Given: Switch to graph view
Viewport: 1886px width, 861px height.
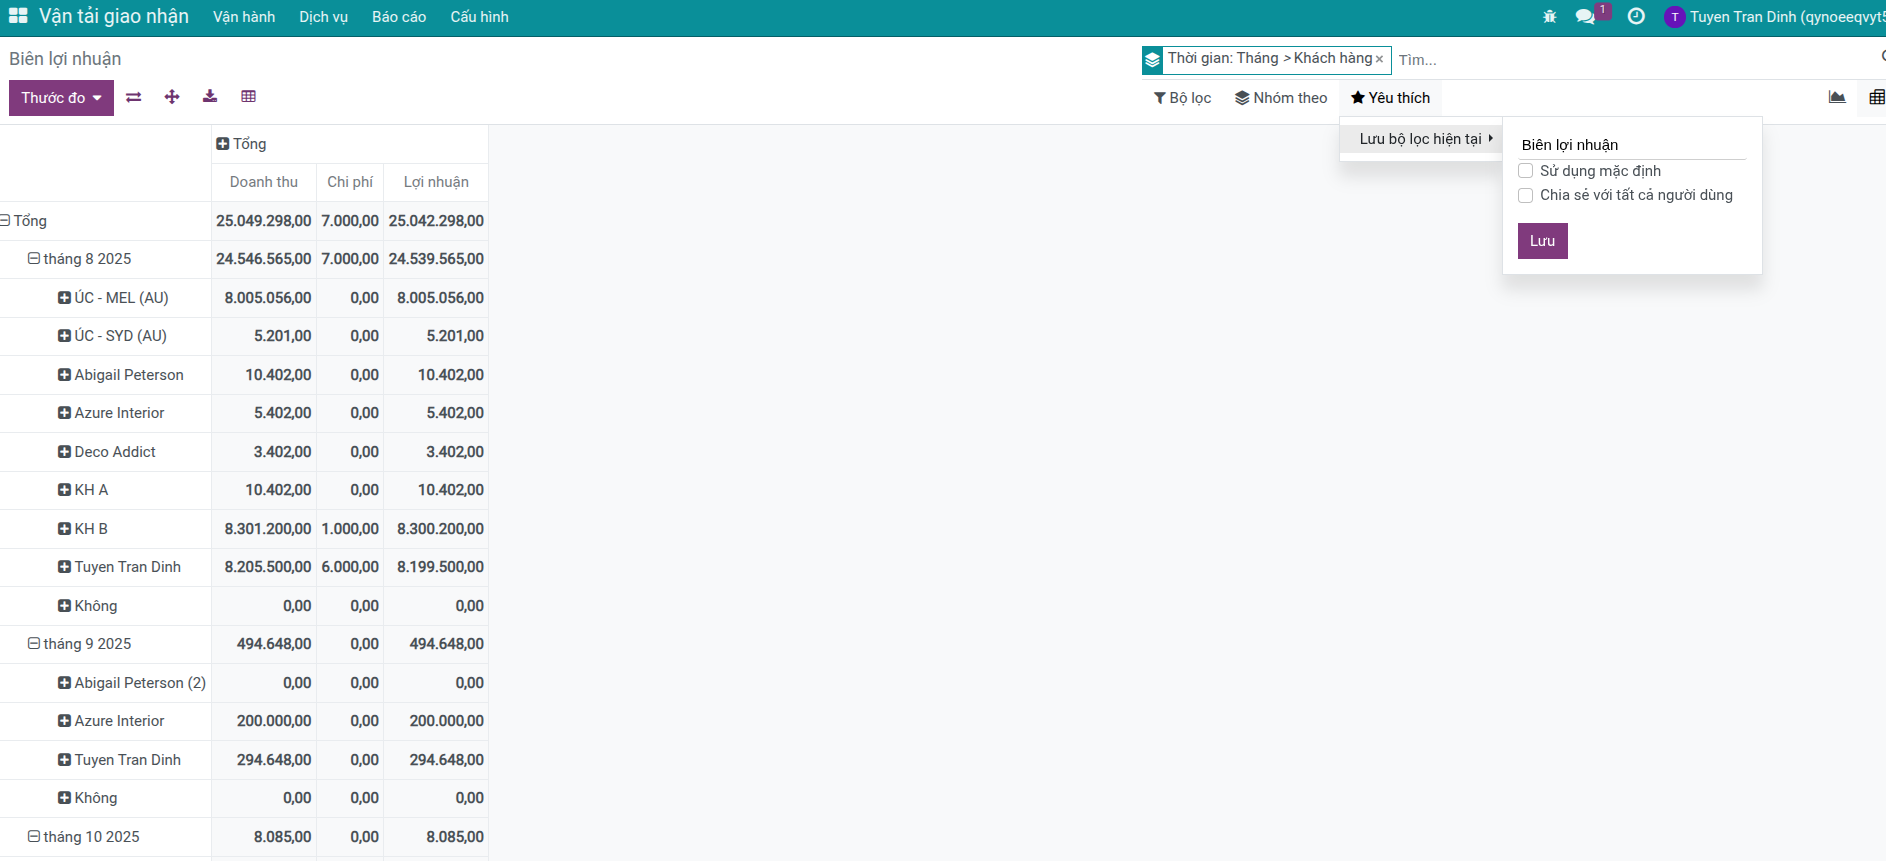Looking at the screenshot, I should 1837,97.
